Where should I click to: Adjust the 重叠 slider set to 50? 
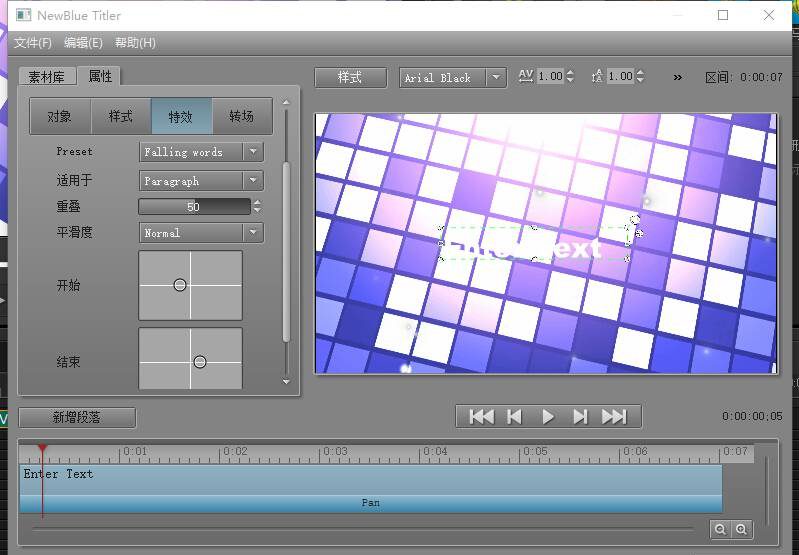(194, 207)
